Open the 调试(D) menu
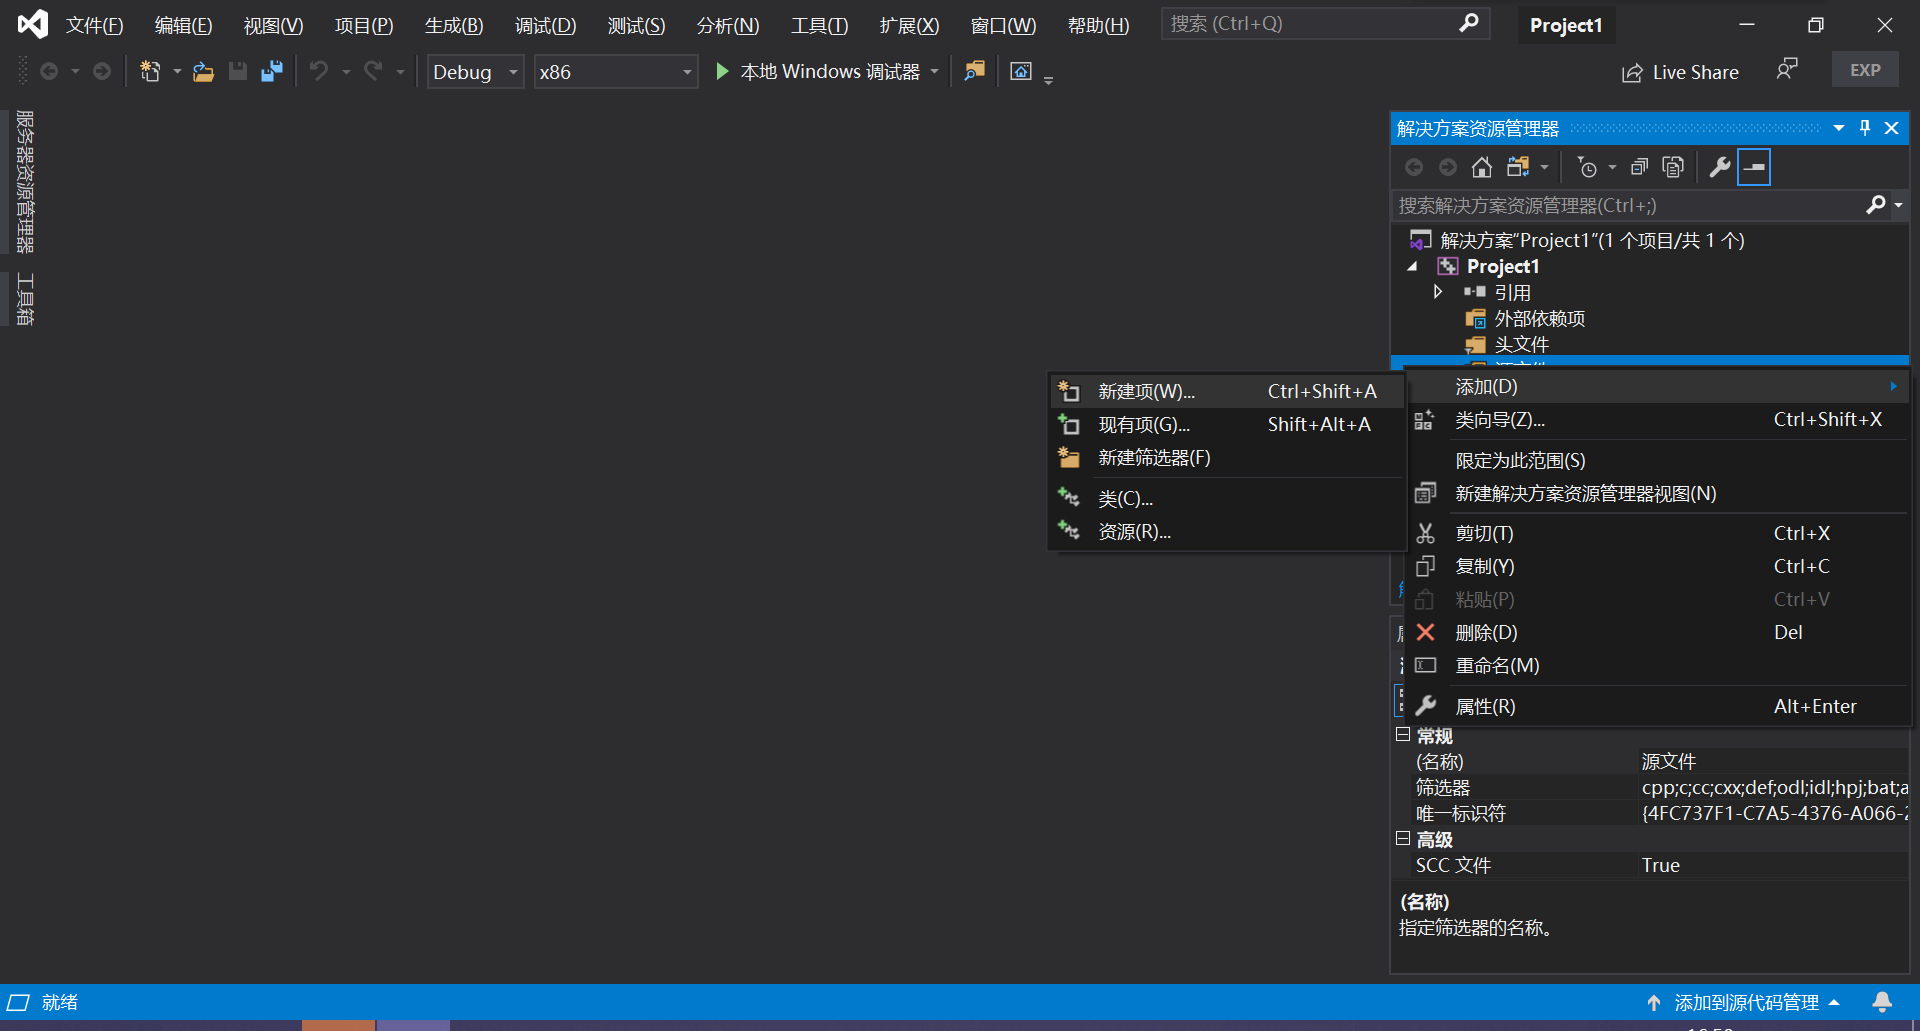Image resolution: width=1920 pixels, height=1031 pixels. [x=545, y=25]
